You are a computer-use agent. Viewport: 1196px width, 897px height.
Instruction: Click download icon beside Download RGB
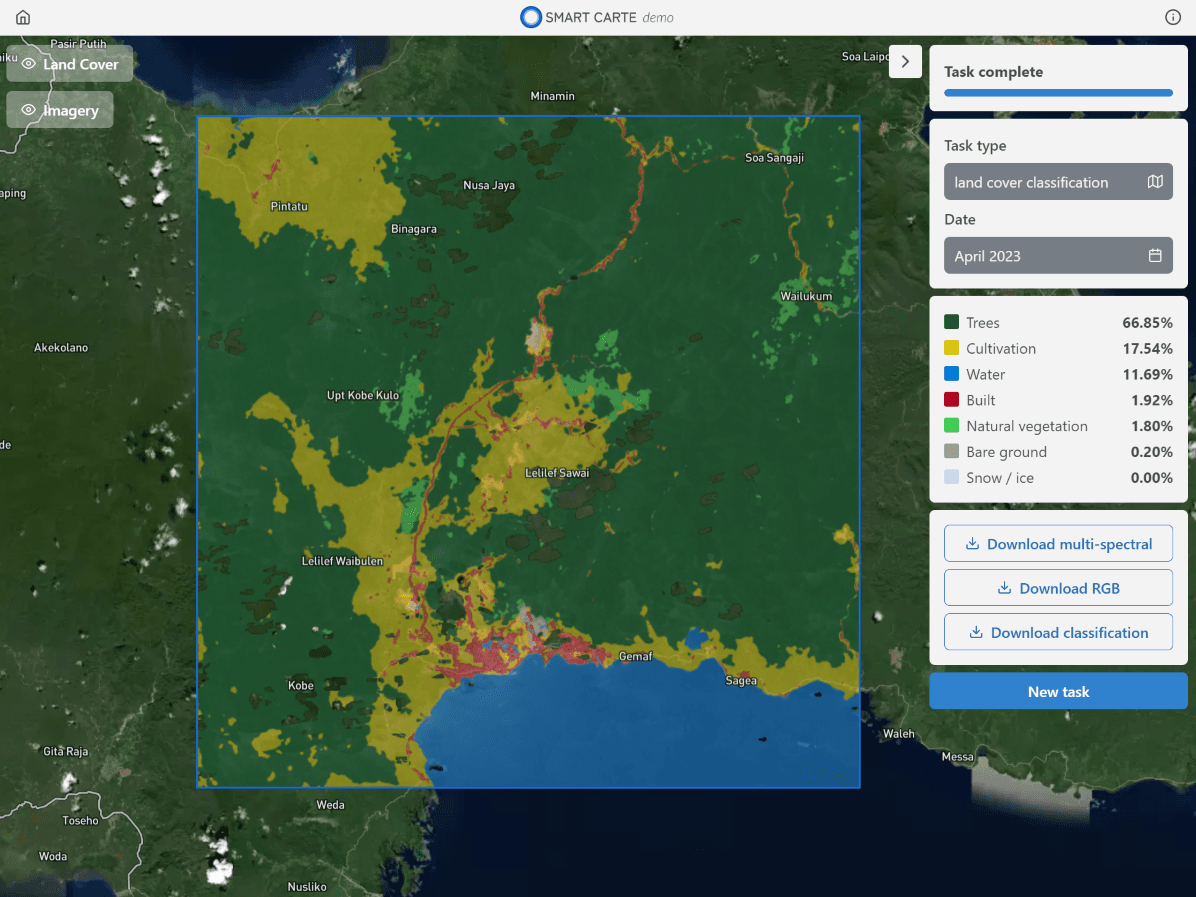coord(1004,588)
